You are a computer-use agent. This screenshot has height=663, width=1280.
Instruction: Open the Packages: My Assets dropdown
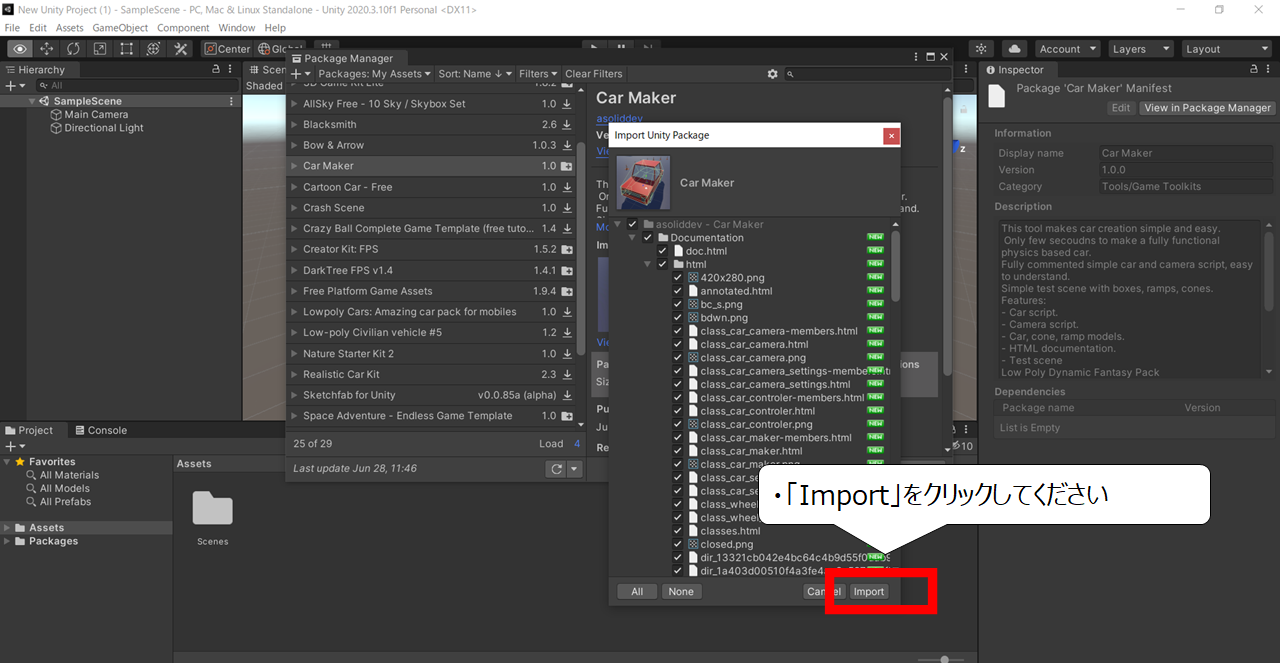(374, 74)
